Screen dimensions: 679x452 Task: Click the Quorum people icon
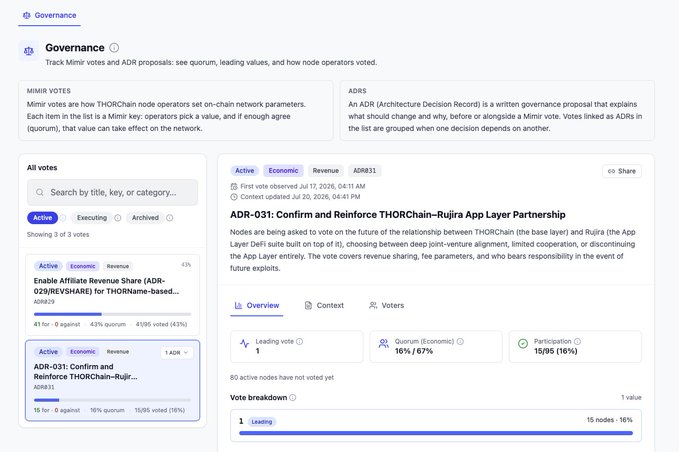[x=384, y=344]
